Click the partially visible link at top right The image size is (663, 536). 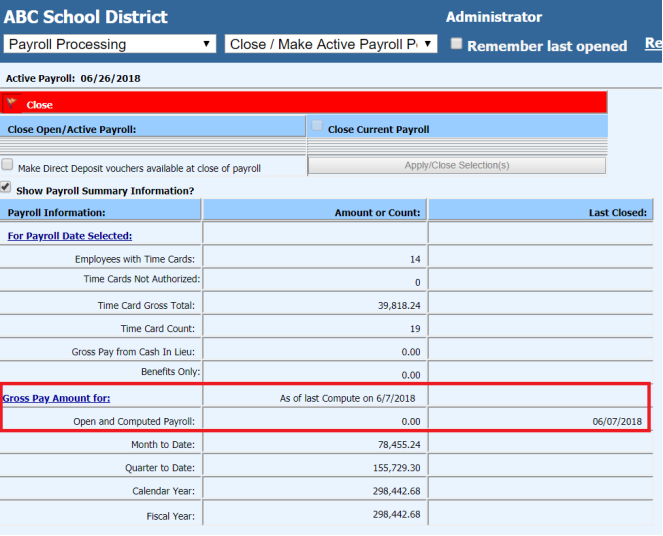(x=653, y=44)
